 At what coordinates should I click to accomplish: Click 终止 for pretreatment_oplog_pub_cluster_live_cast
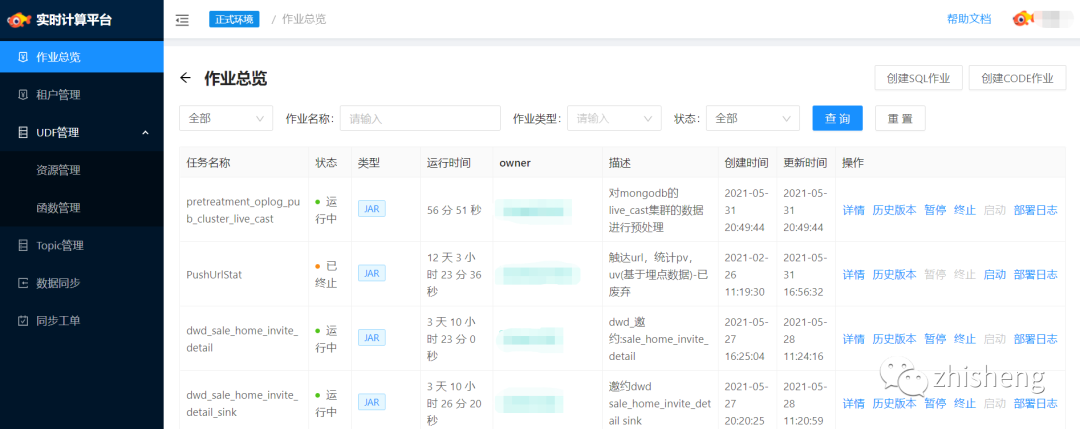[964, 210]
